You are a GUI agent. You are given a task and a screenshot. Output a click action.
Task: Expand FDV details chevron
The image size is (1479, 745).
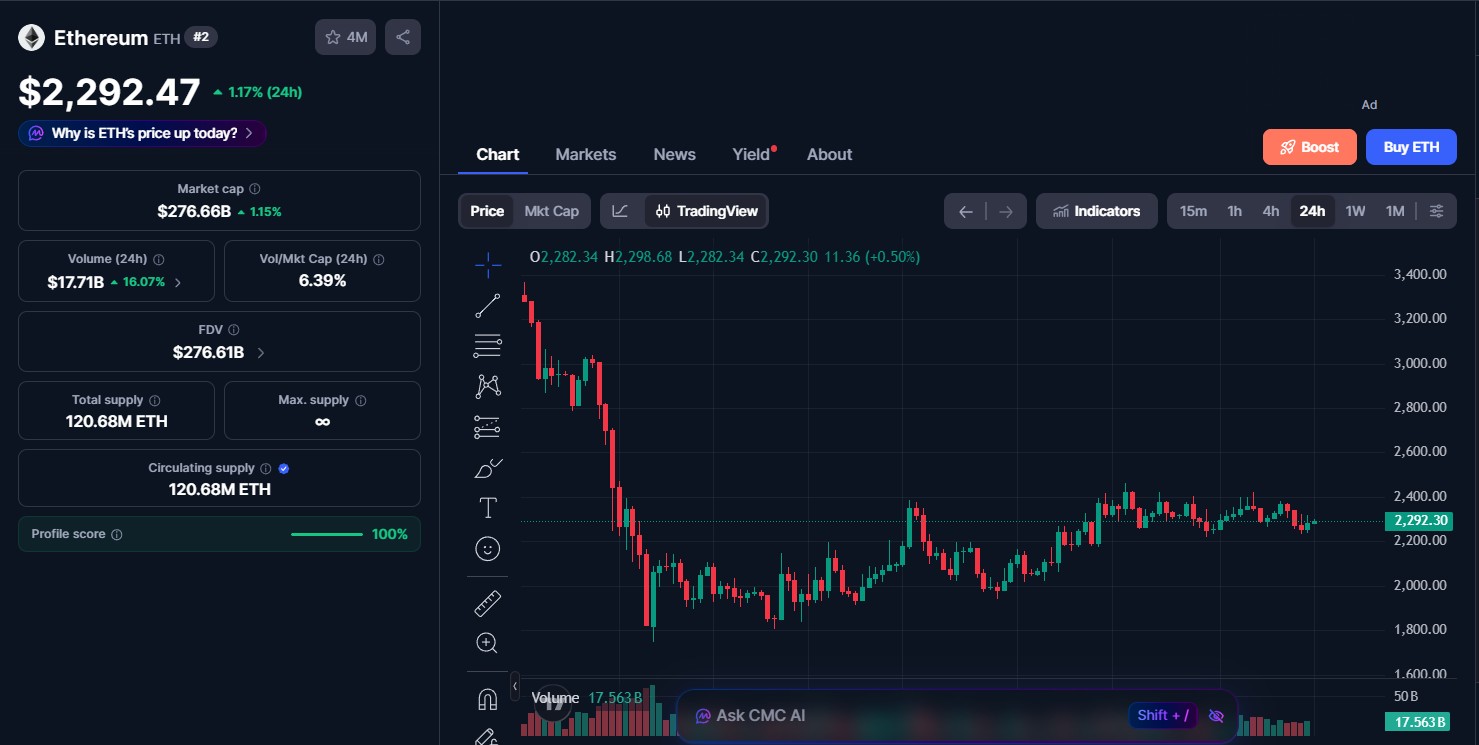point(261,353)
